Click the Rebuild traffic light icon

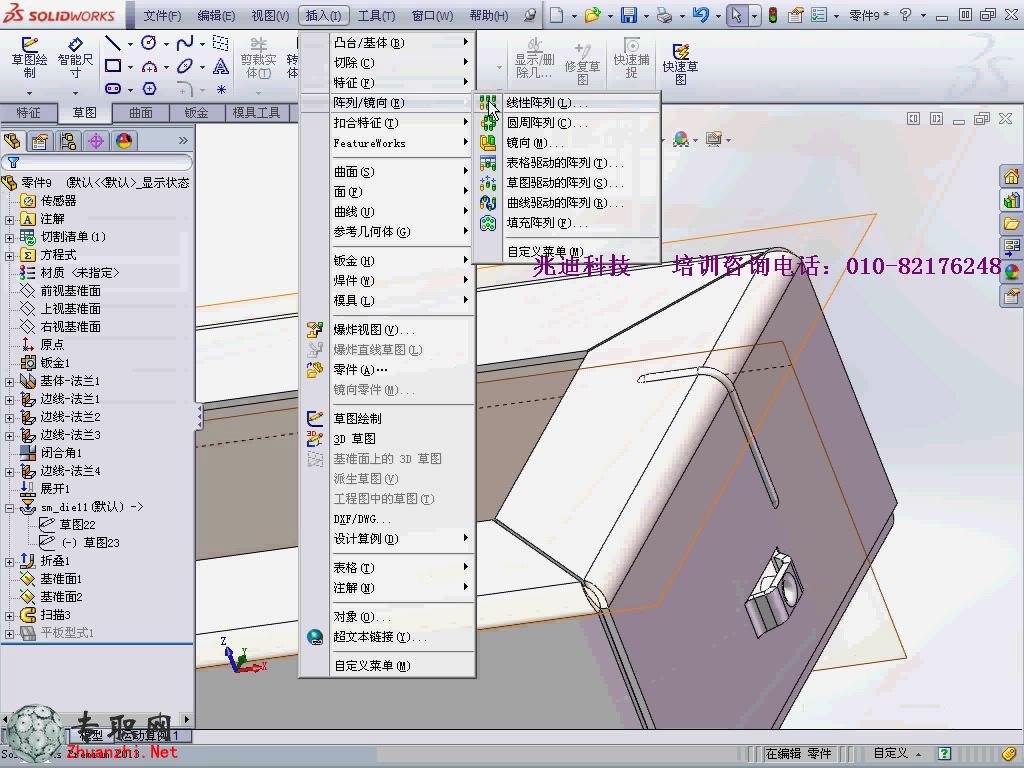773,15
